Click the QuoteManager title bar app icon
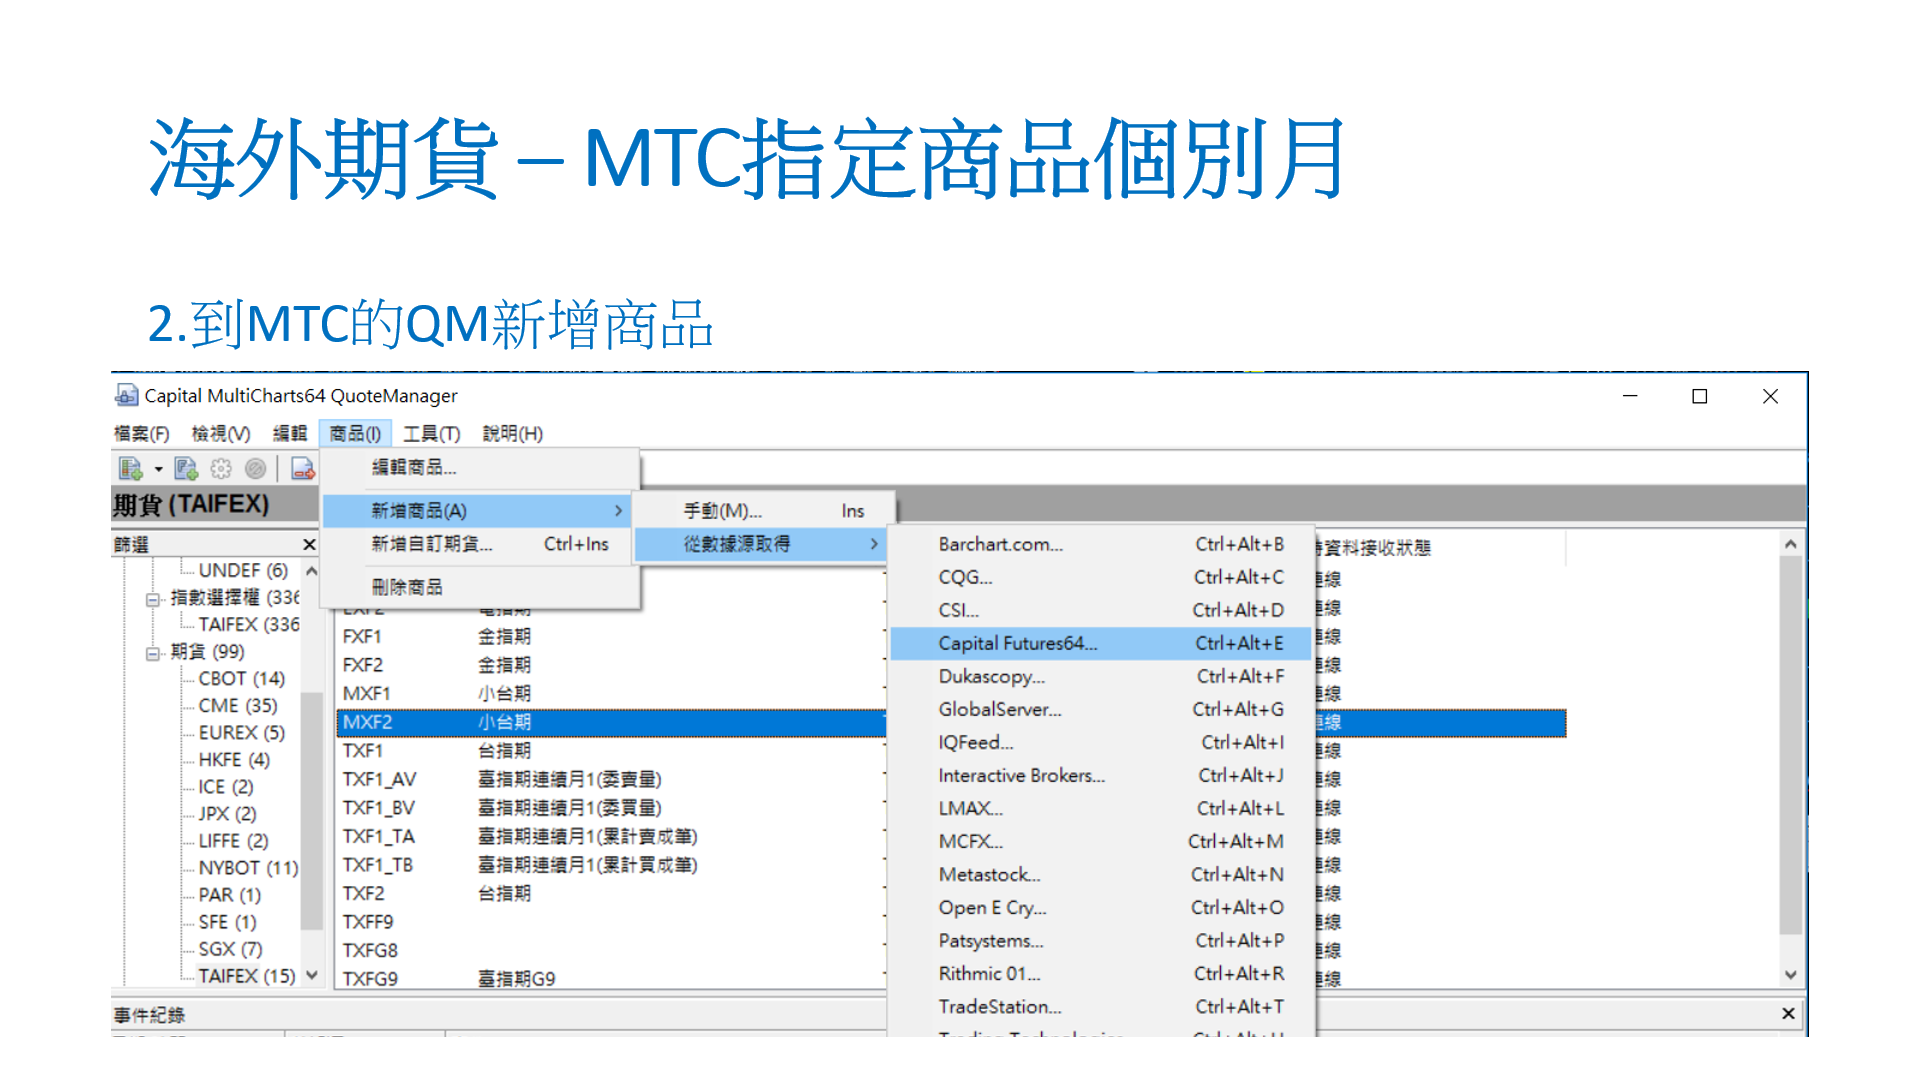The height and width of the screenshot is (1080, 1920). 126,395
